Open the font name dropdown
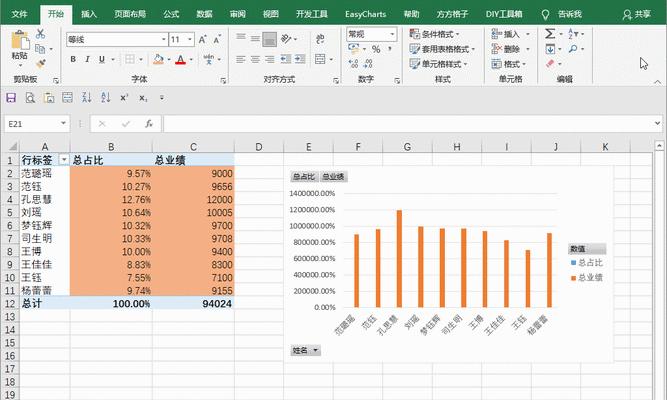667x400 pixels. (164, 40)
